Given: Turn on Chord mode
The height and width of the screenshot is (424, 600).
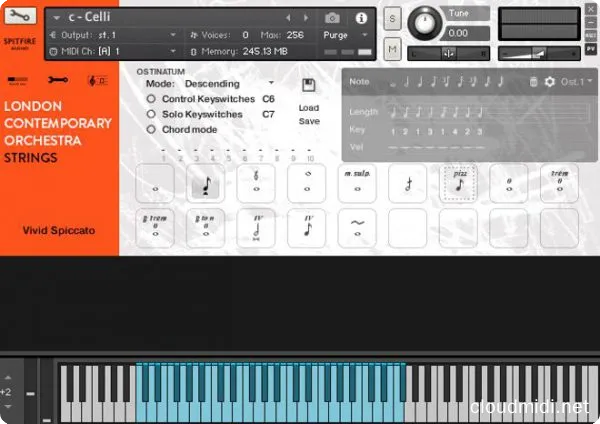Looking at the screenshot, I should pos(151,130).
